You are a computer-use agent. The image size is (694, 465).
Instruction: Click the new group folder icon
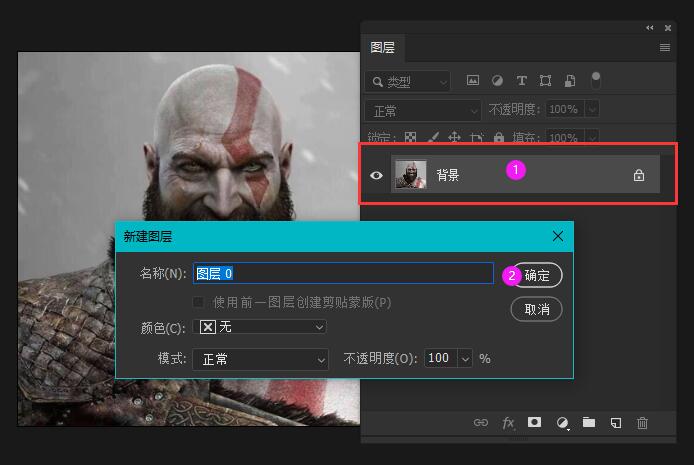(x=589, y=422)
